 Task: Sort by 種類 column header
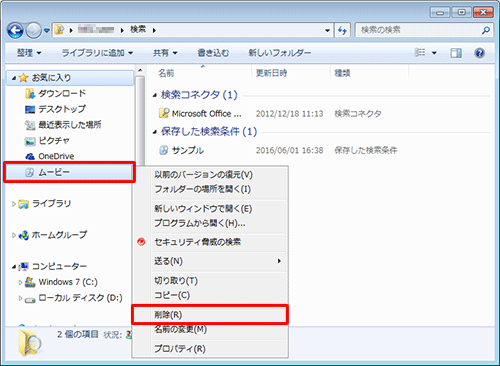(342, 73)
